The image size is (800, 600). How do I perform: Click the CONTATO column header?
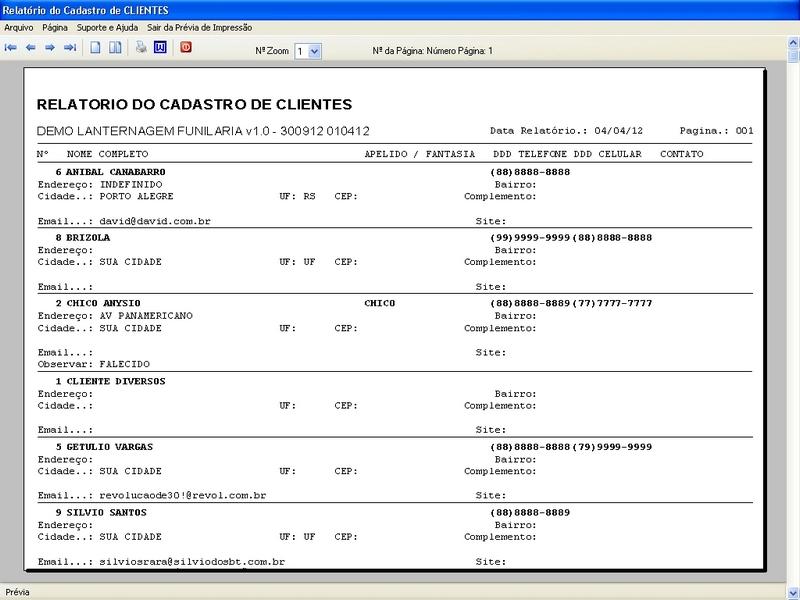point(682,154)
